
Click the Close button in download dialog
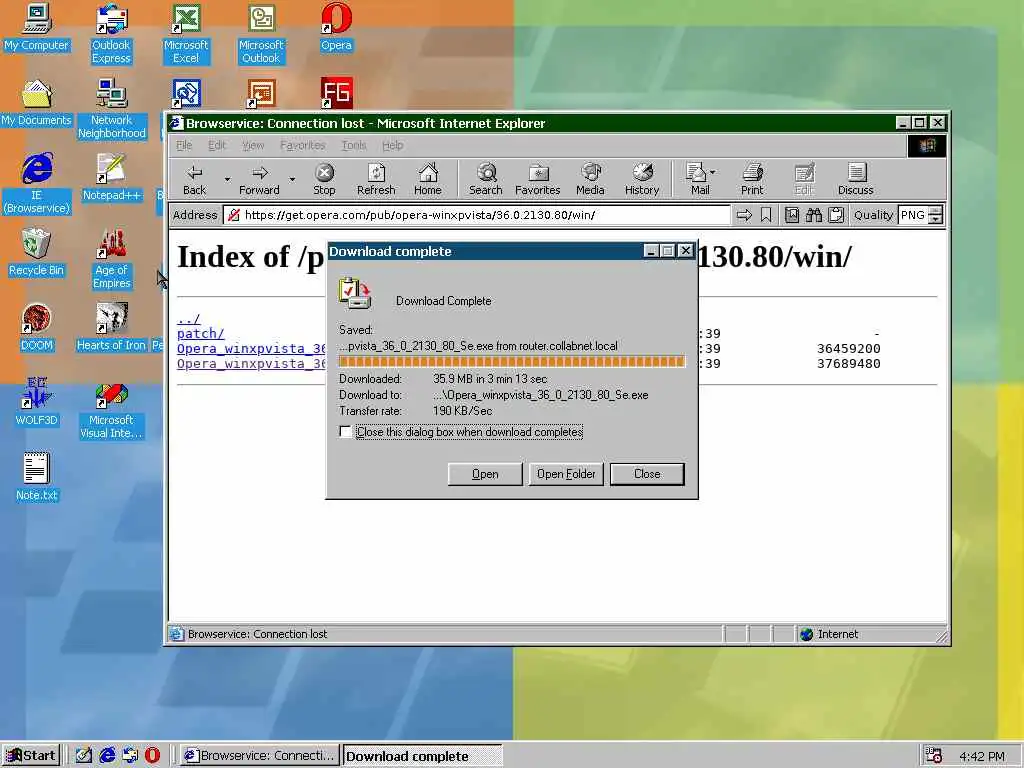[647, 474]
